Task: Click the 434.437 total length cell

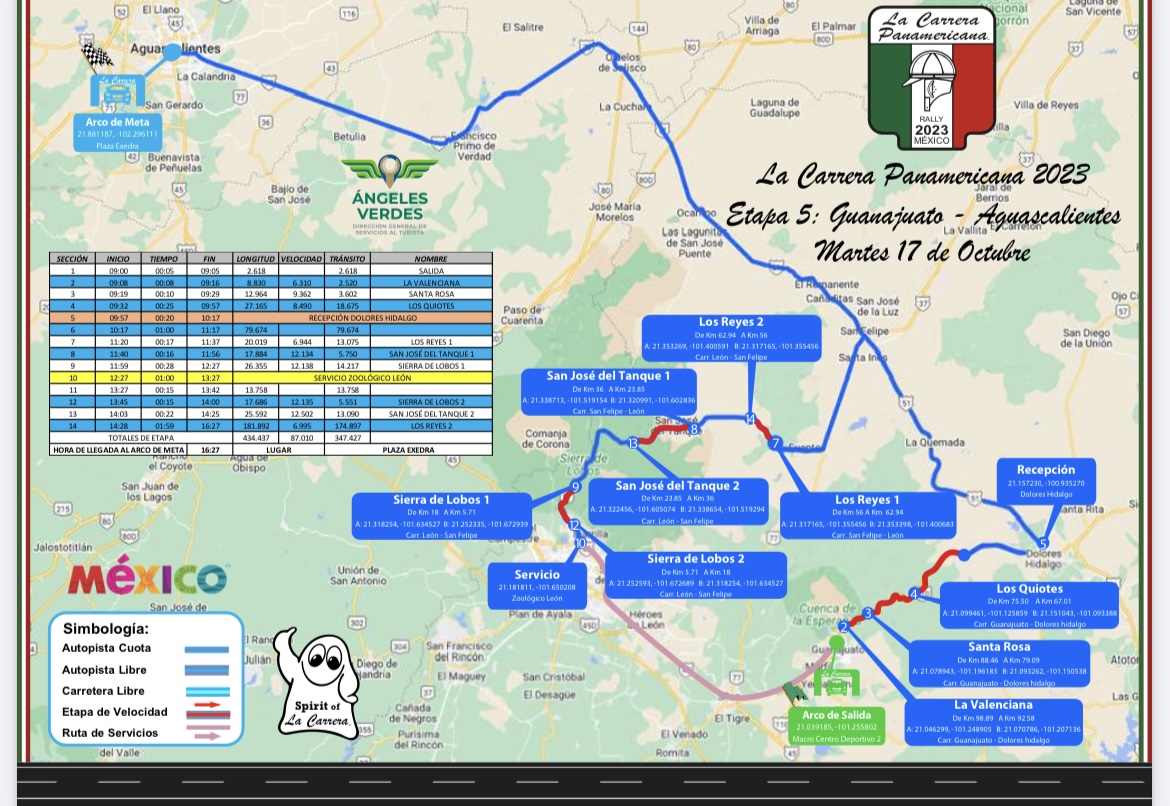Action: (256, 438)
